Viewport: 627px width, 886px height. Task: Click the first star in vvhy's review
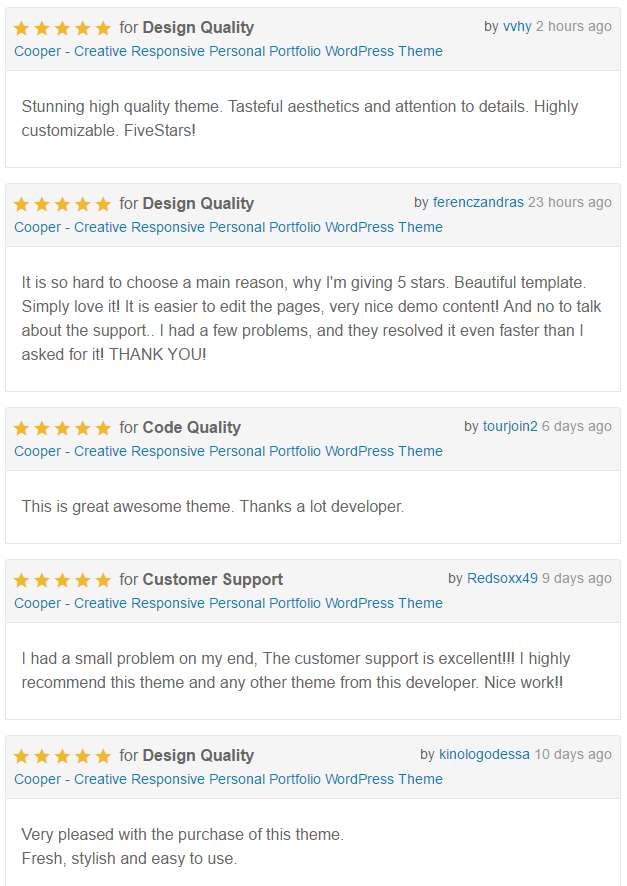21,28
